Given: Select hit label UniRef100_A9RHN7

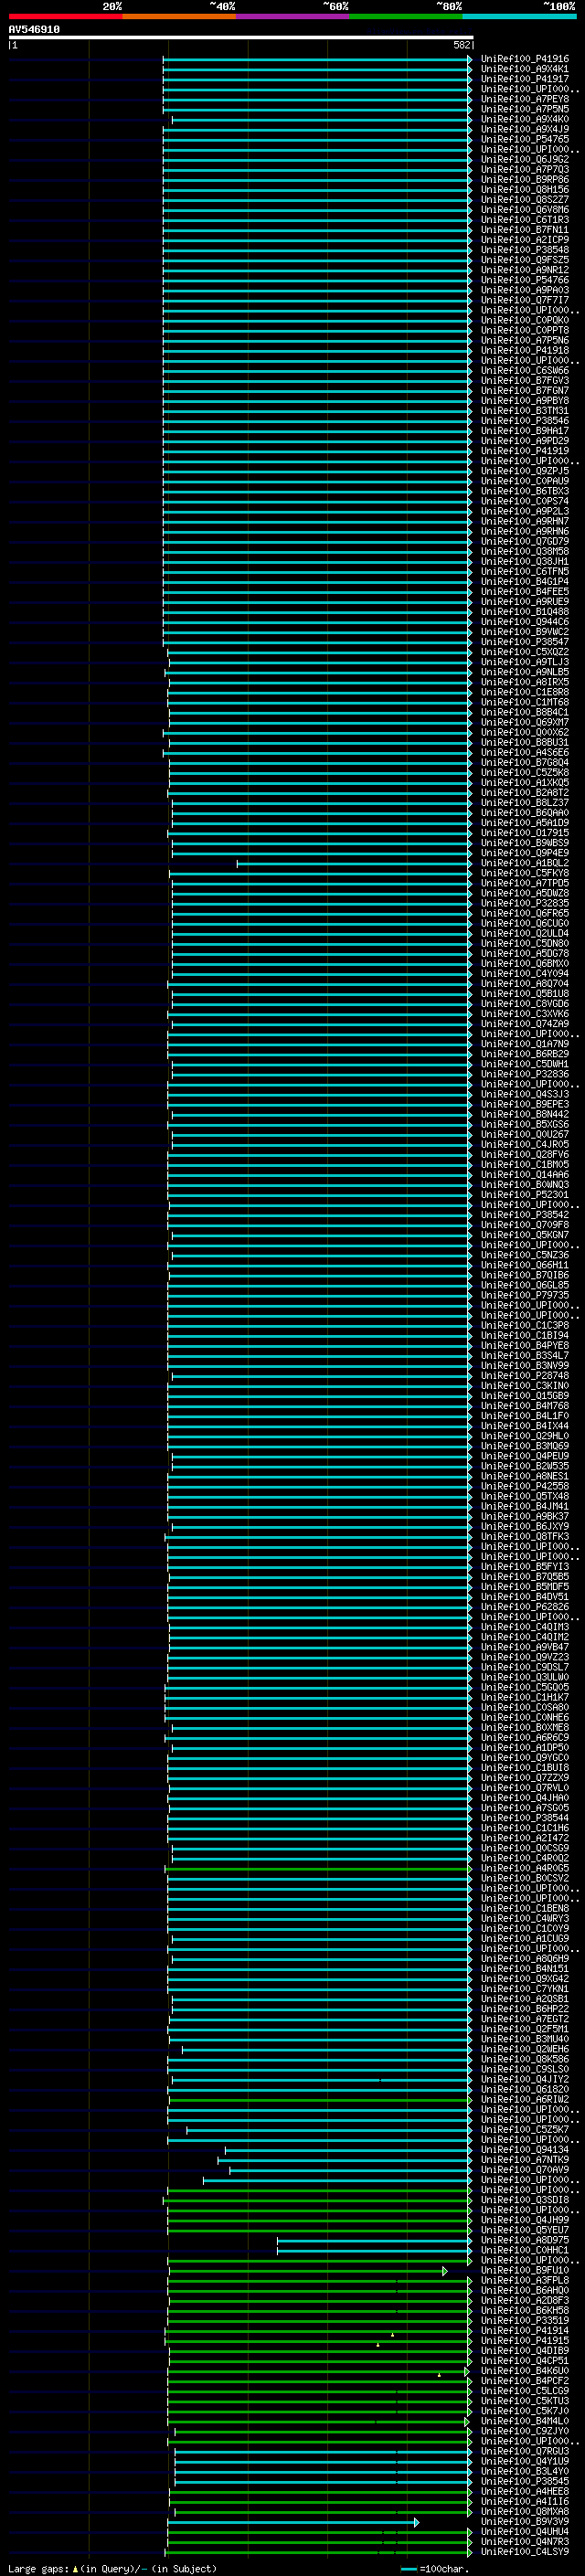Looking at the screenshot, I should coord(525,521).
